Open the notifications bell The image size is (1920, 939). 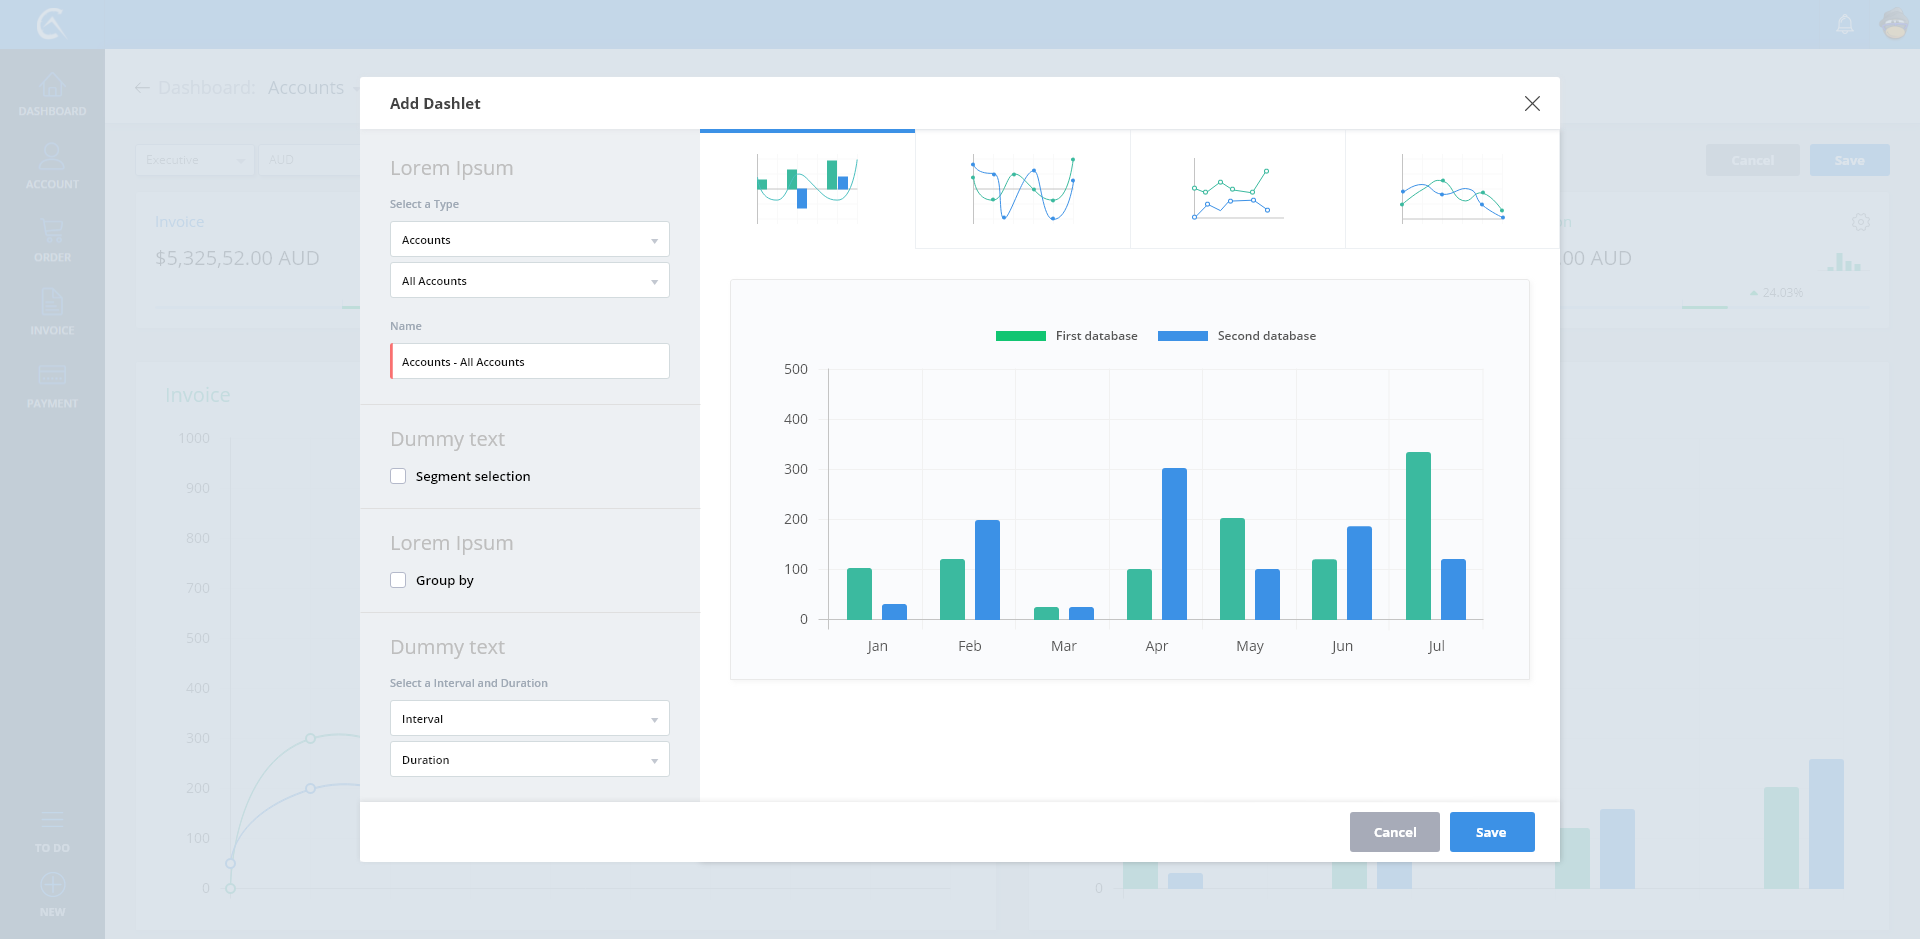tap(1845, 24)
